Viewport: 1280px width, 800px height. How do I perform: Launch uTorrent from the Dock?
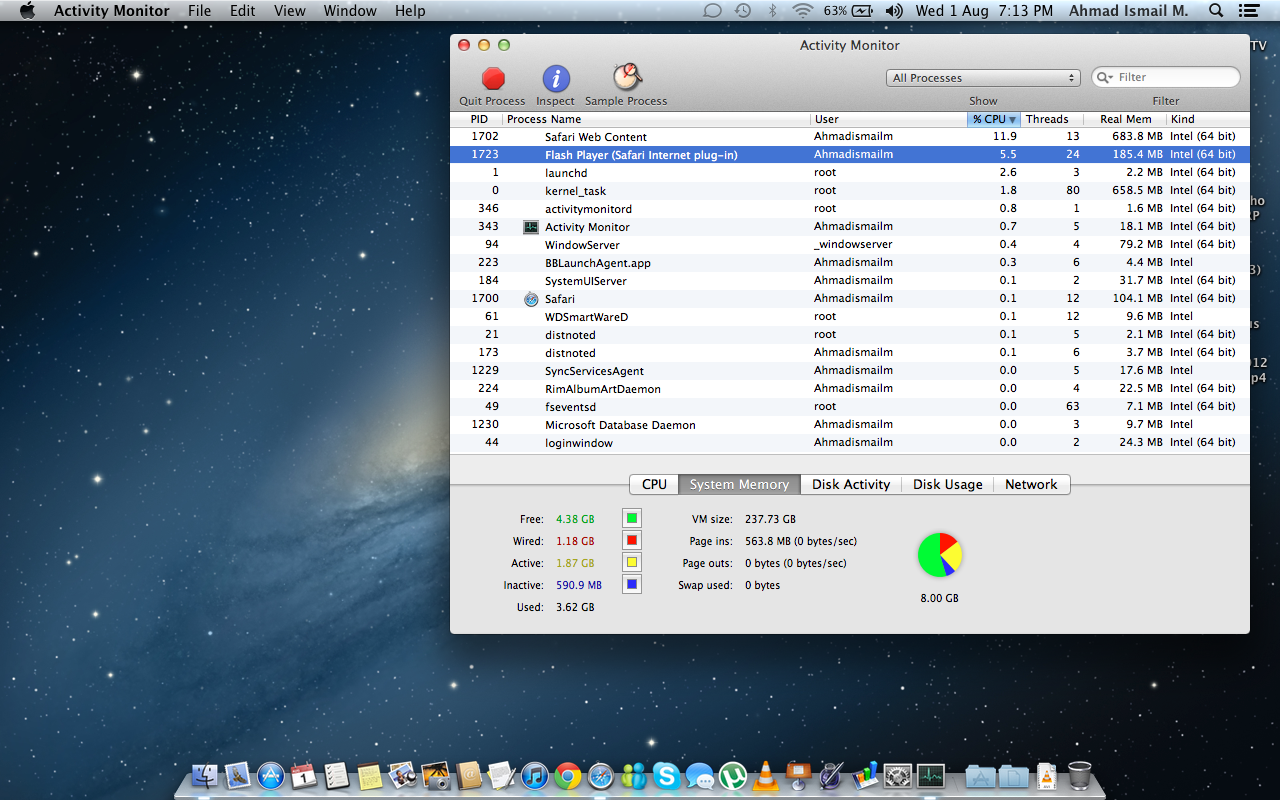tap(733, 775)
